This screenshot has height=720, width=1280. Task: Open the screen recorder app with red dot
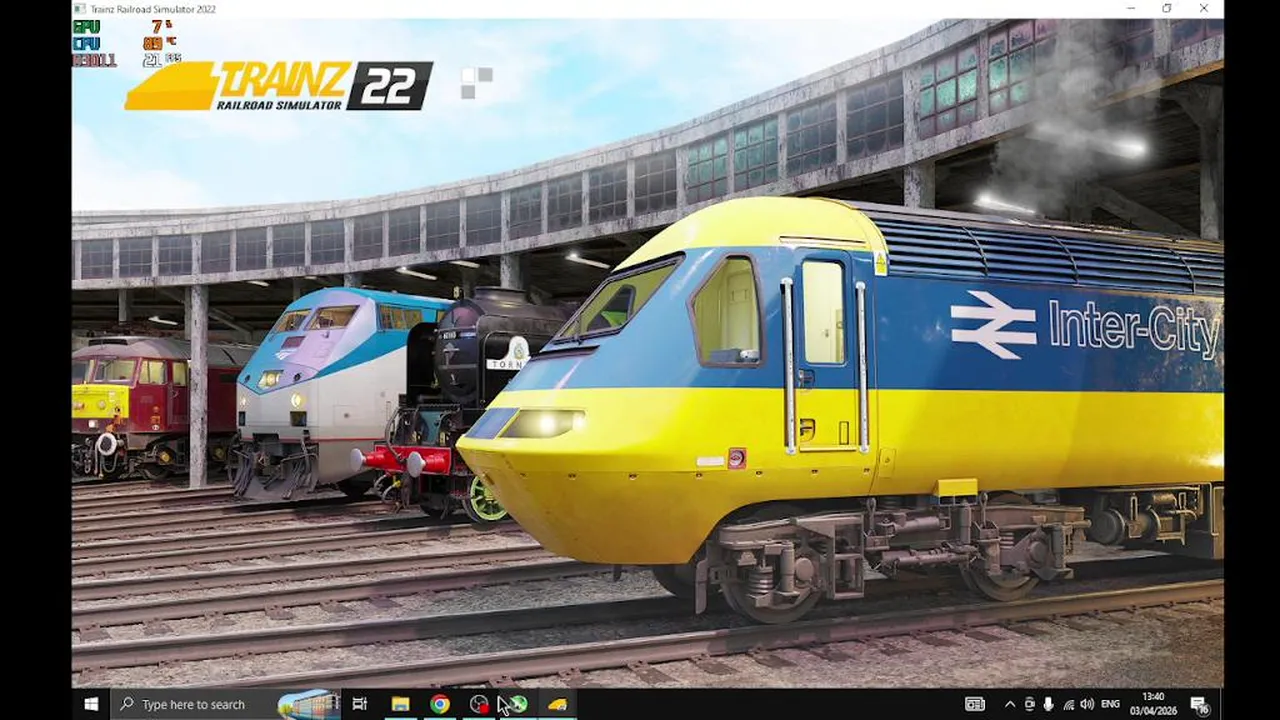click(x=479, y=704)
